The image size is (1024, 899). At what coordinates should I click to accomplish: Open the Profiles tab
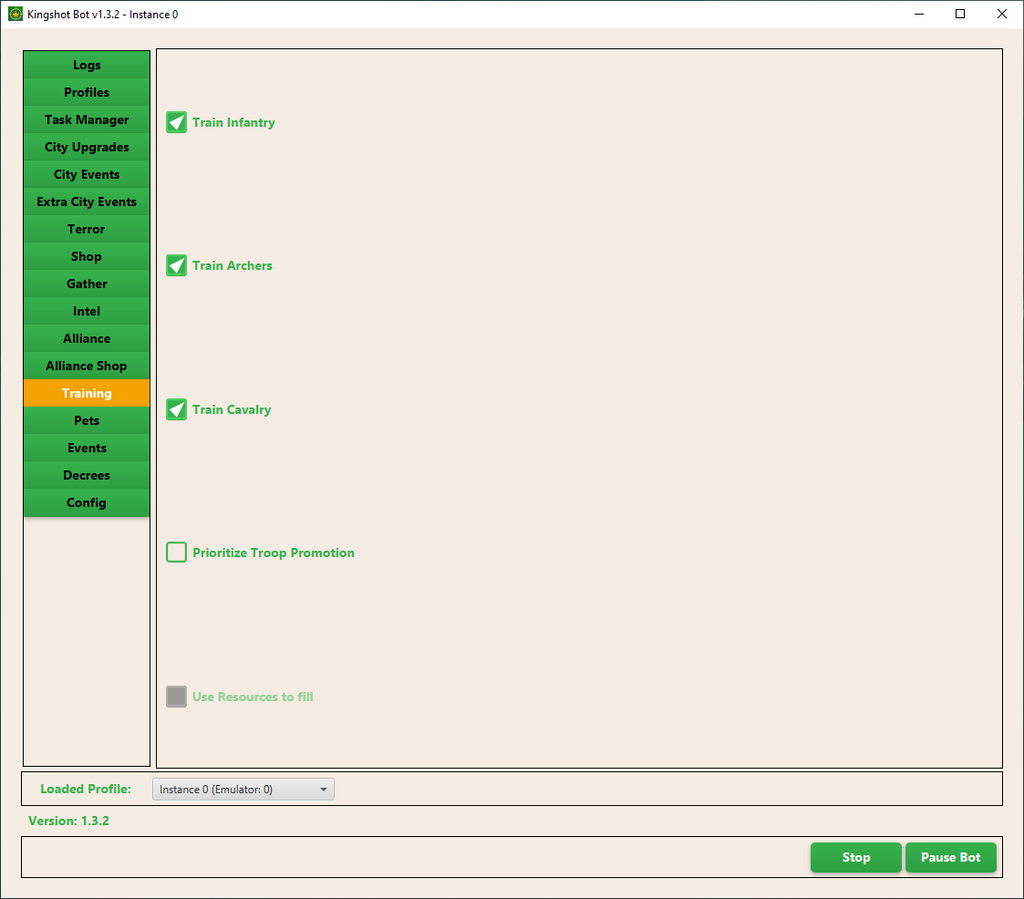coord(87,92)
